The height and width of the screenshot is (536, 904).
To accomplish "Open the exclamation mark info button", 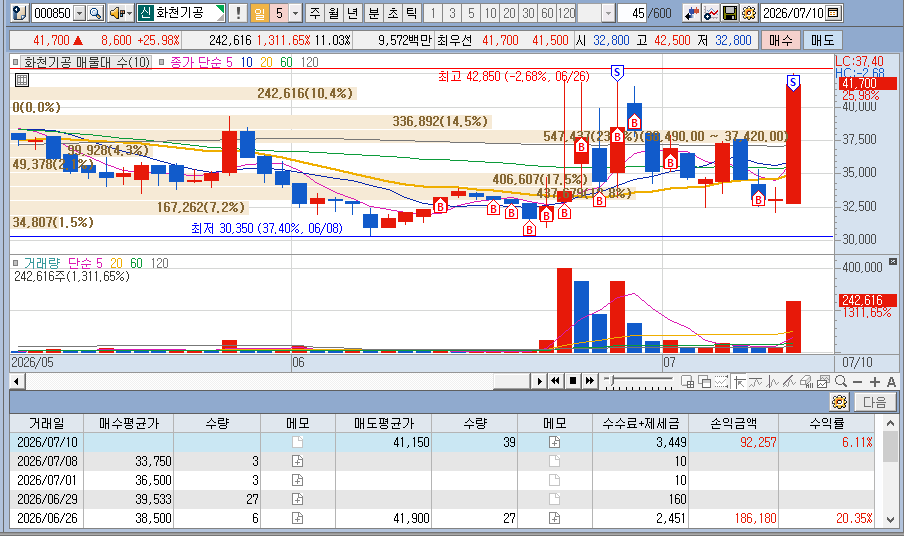I will 238,13.
